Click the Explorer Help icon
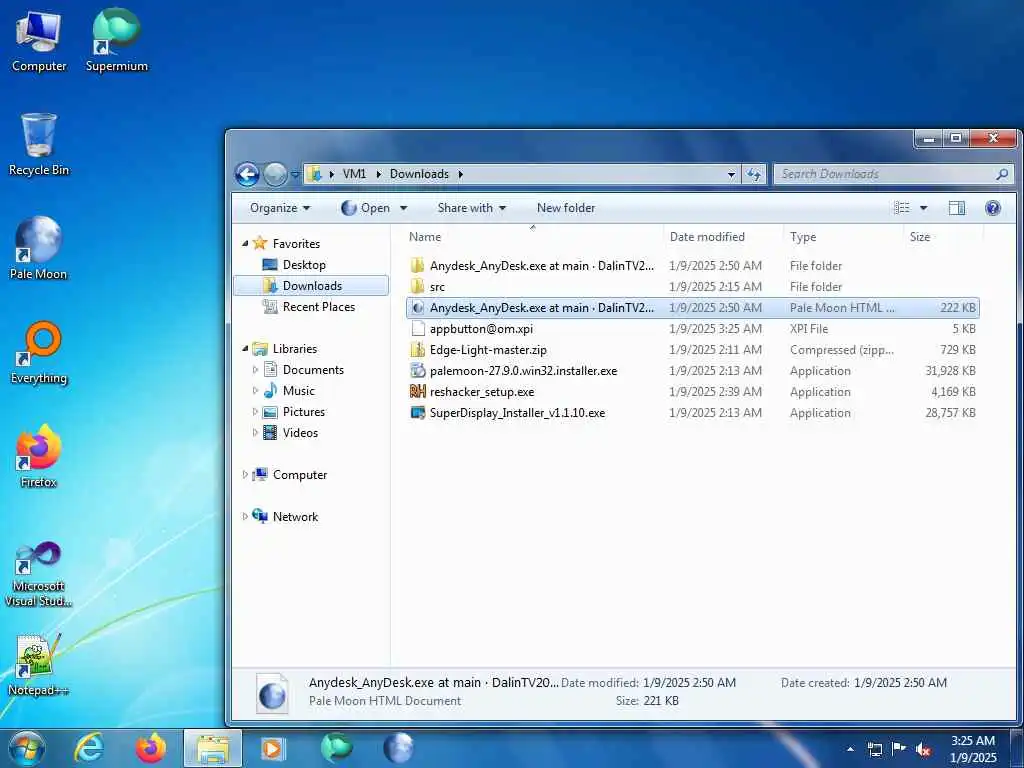The image size is (1024, 768). pos(993,208)
